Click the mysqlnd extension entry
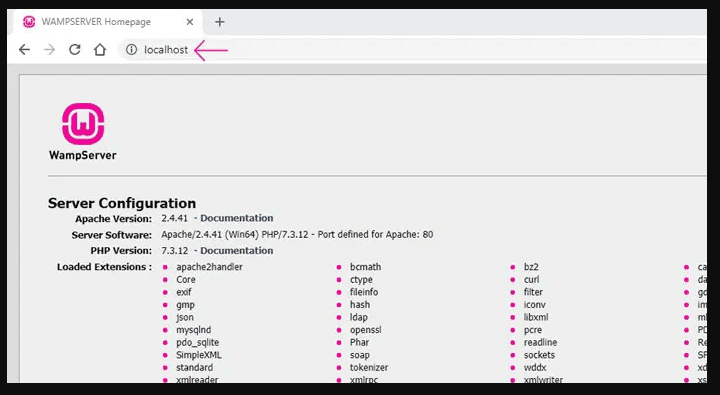This screenshot has width=720, height=395. [x=194, y=330]
